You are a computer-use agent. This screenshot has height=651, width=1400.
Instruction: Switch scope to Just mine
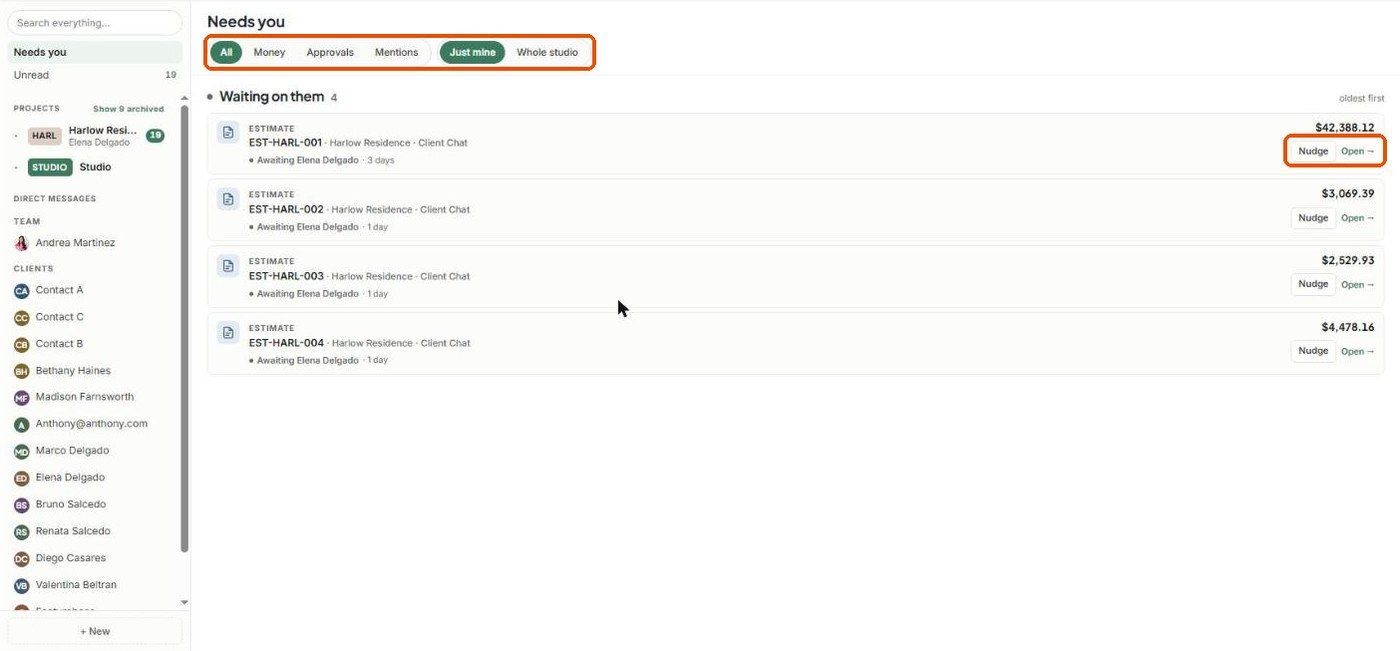click(x=472, y=52)
